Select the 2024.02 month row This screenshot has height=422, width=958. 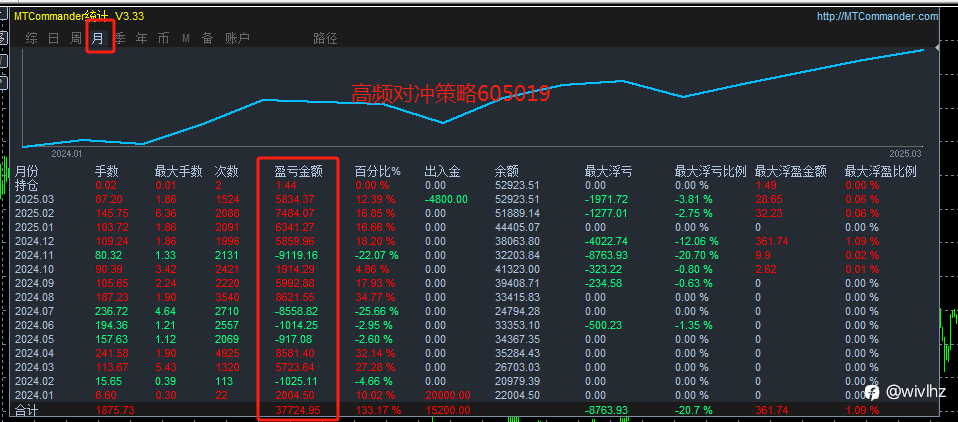pyautogui.click(x=32, y=381)
